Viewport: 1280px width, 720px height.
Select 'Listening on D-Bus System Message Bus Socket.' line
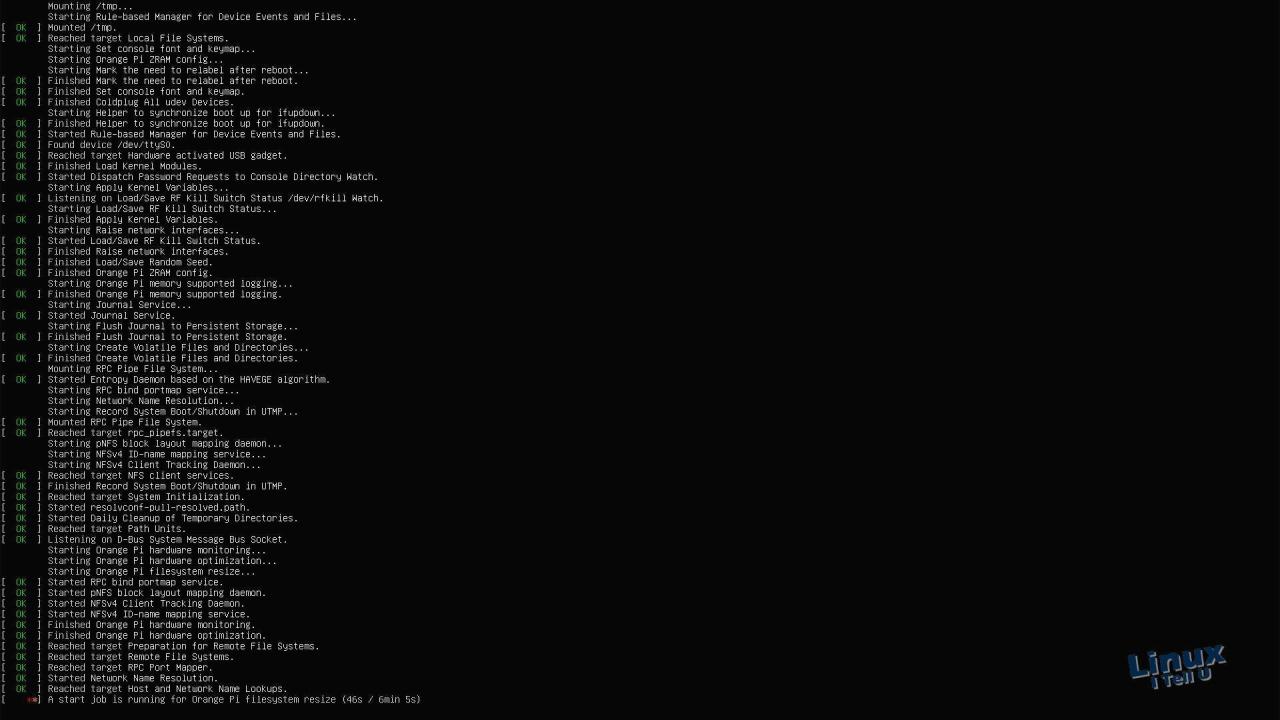pos(167,540)
